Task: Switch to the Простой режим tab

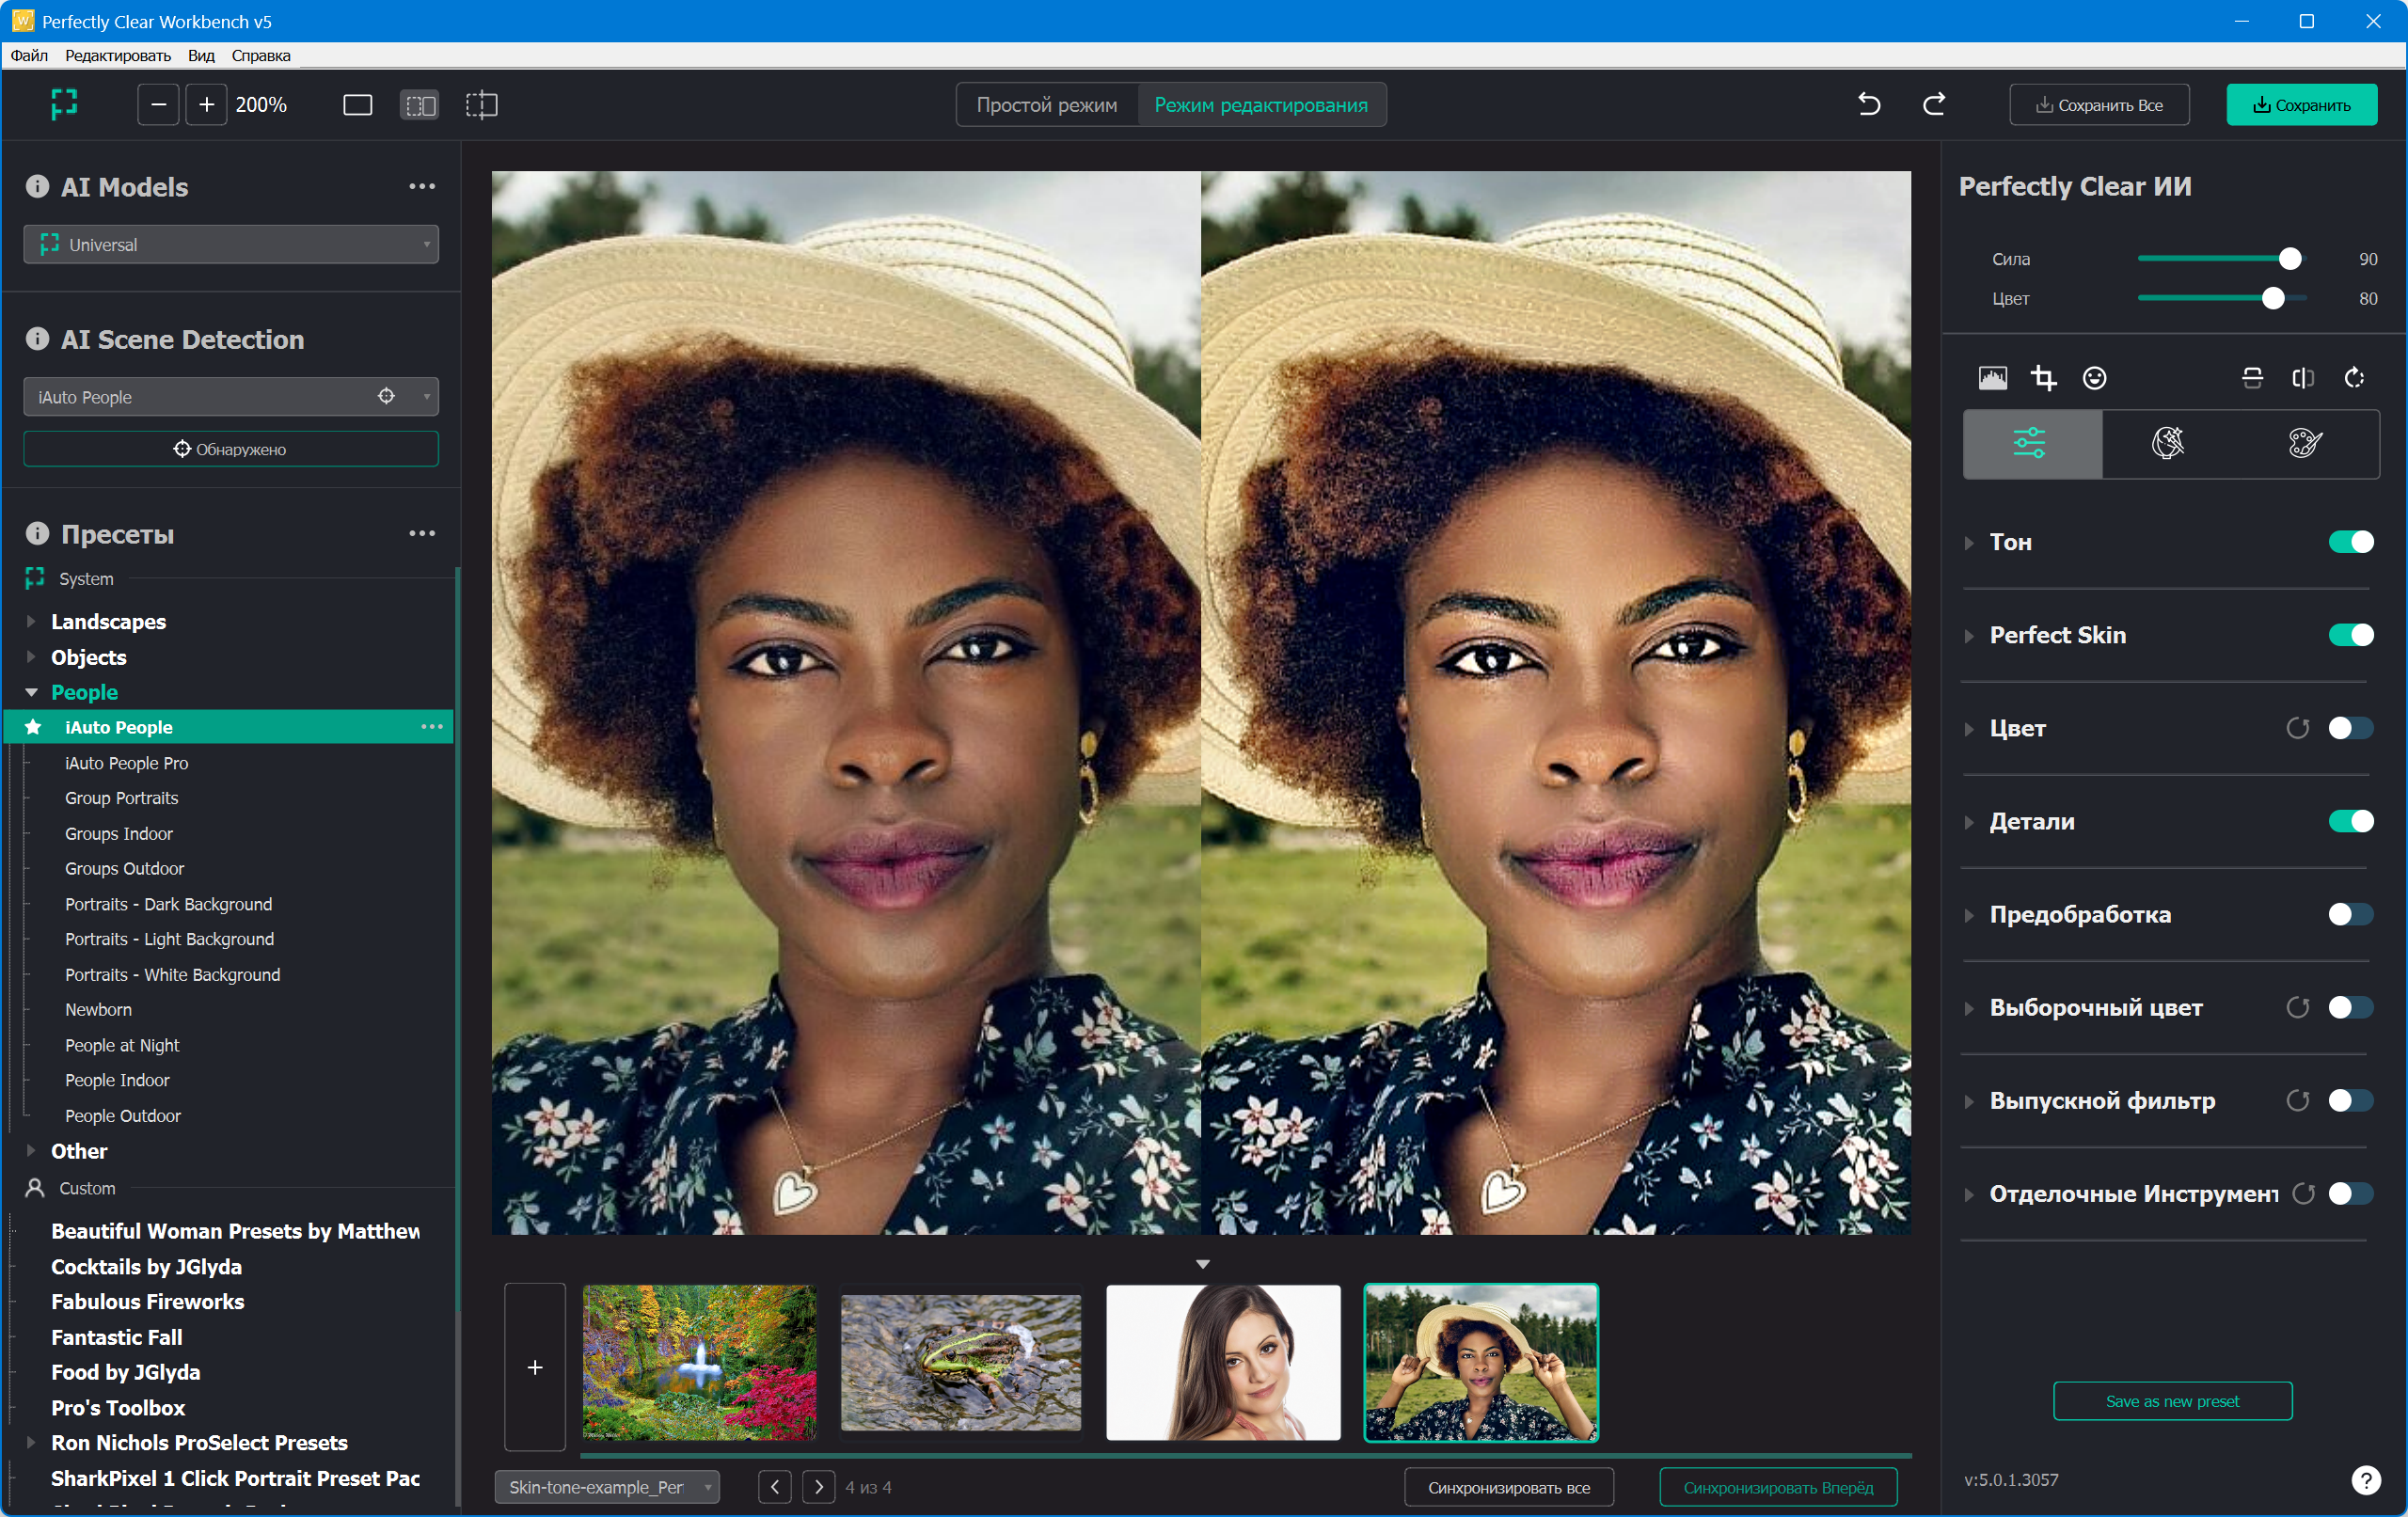Action: (1046, 105)
